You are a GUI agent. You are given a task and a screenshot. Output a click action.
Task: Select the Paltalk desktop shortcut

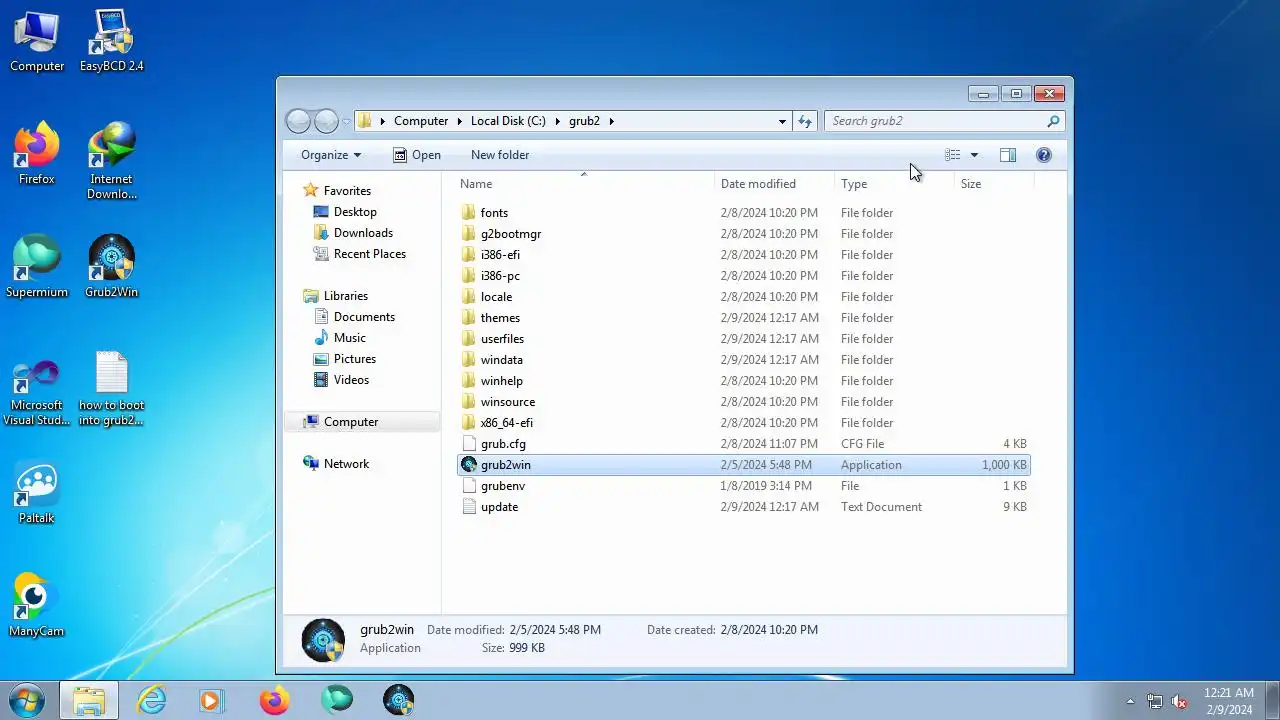pyautogui.click(x=37, y=494)
